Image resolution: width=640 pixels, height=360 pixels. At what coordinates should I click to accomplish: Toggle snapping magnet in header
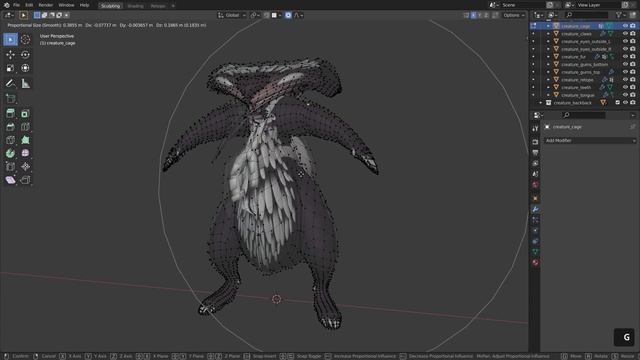pos(267,15)
